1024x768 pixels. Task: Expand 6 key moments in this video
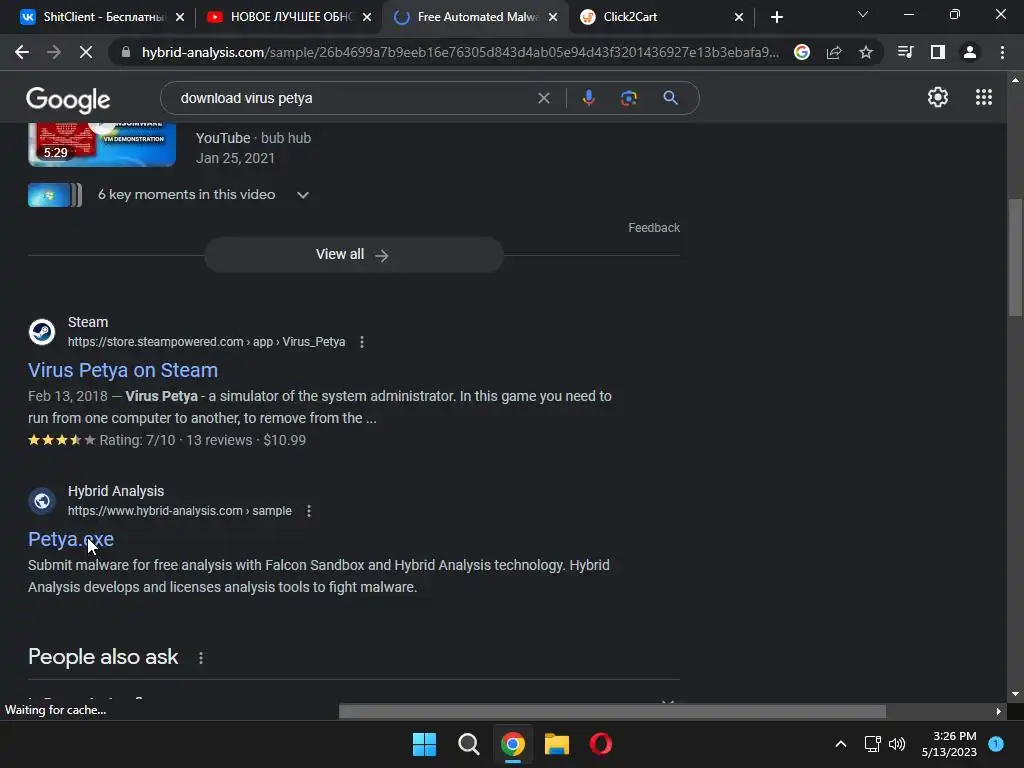point(302,195)
